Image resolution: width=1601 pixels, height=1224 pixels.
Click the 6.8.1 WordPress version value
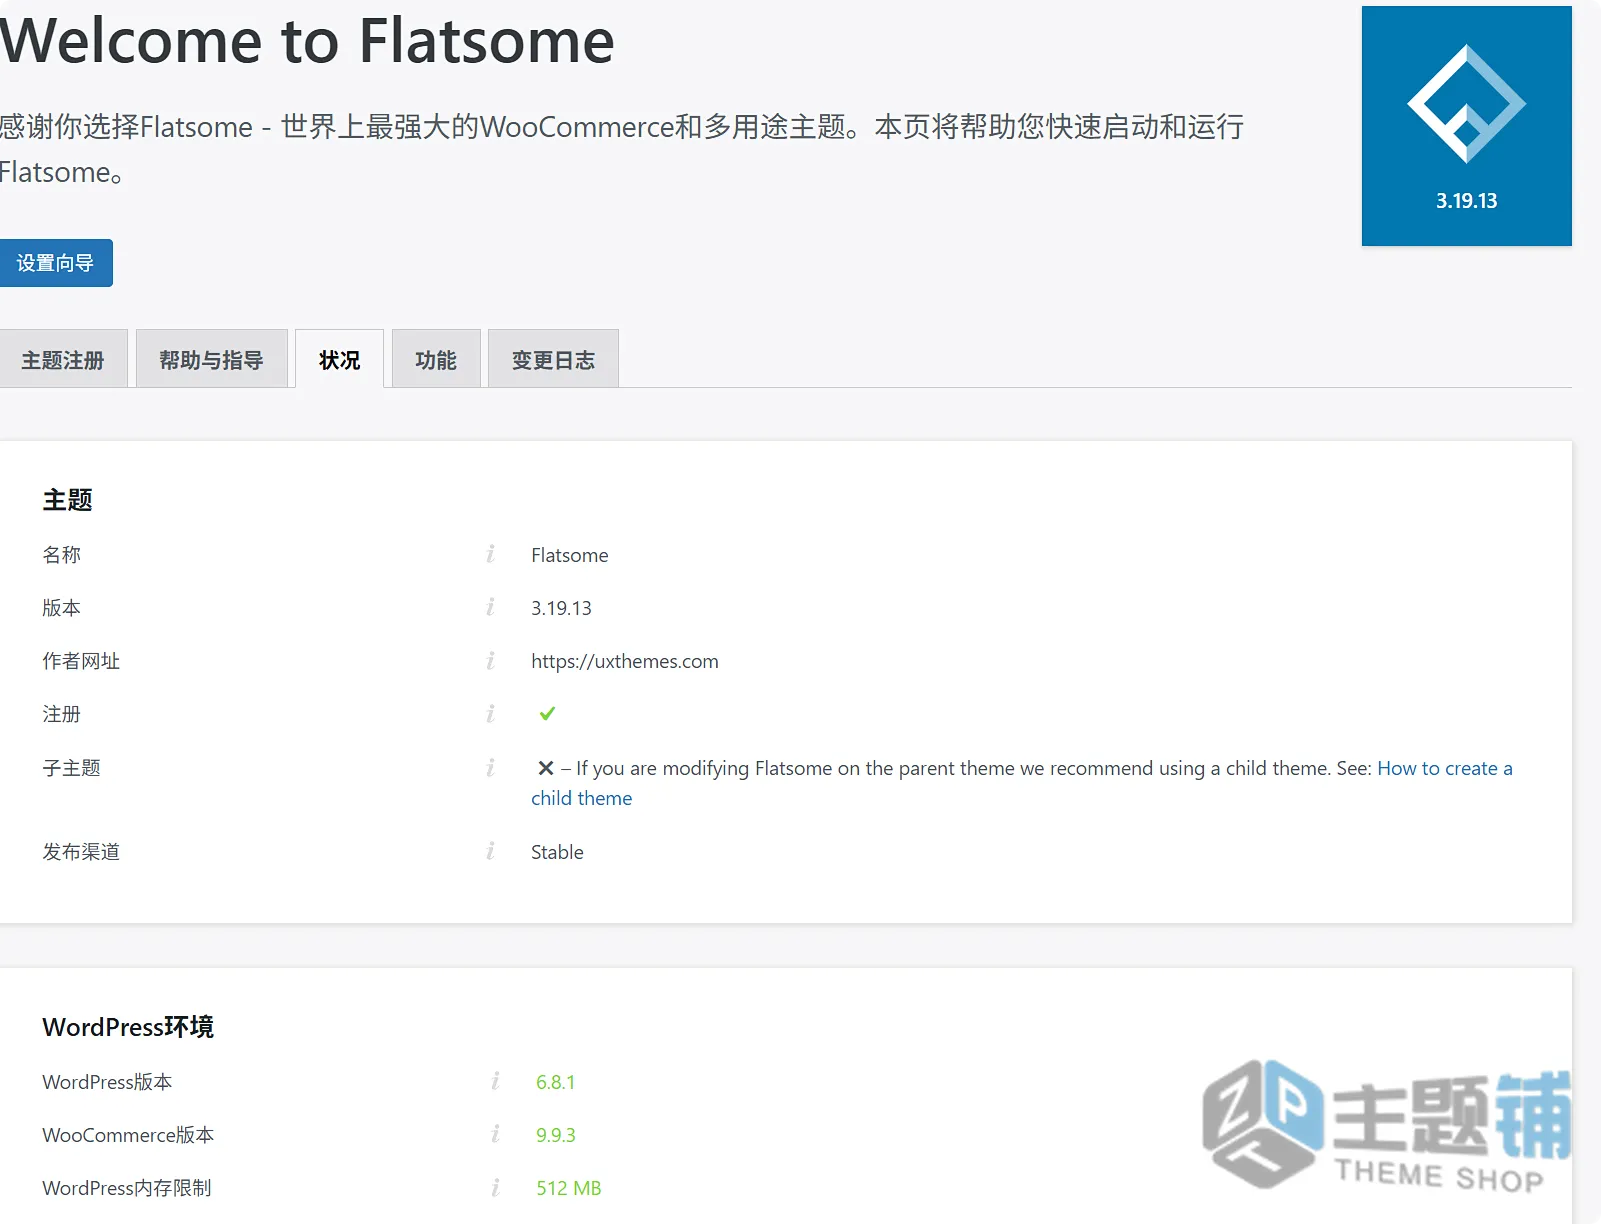click(555, 1082)
